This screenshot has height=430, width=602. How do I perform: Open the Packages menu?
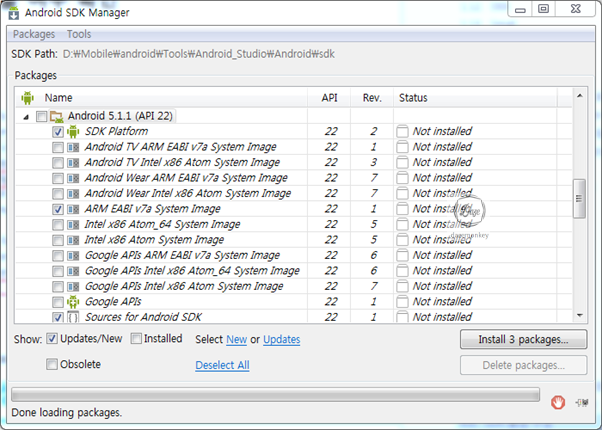[x=34, y=34]
